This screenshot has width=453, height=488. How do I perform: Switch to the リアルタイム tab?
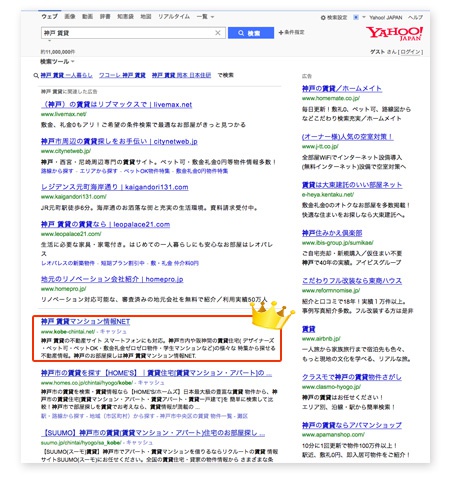(x=174, y=16)
